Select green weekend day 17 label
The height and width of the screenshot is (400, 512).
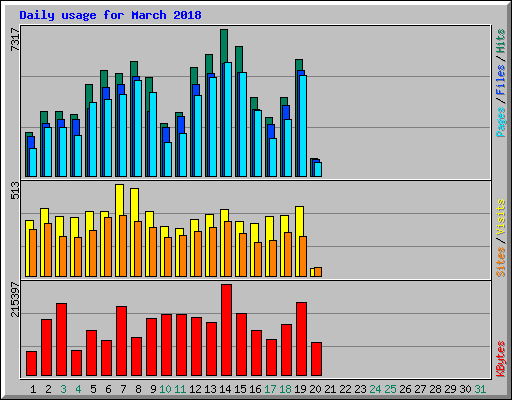(x=270, y=389)
